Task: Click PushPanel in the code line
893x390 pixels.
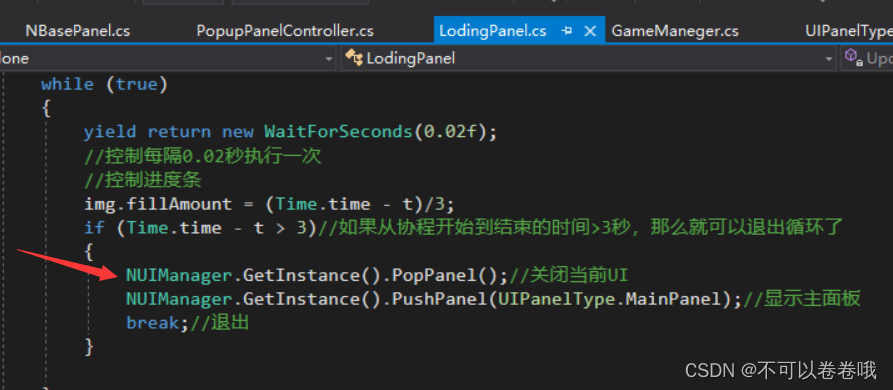Action: pyautogui.click(x=440, y=299)
